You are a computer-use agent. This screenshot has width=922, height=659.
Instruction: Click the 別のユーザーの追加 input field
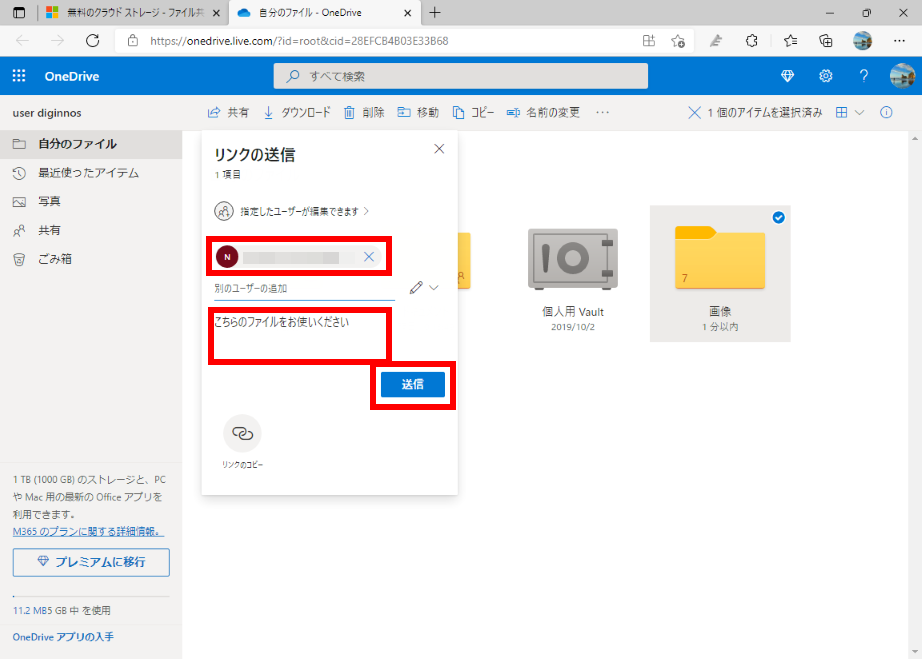click(x=304, y=289)
